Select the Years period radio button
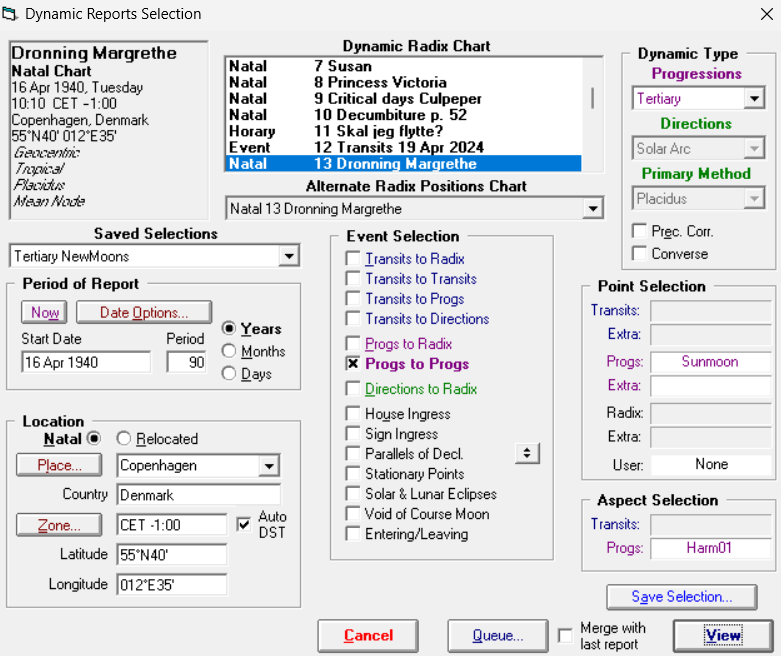Image resolution: width=781 pixels, height=656 pixels. click(229, 328)
